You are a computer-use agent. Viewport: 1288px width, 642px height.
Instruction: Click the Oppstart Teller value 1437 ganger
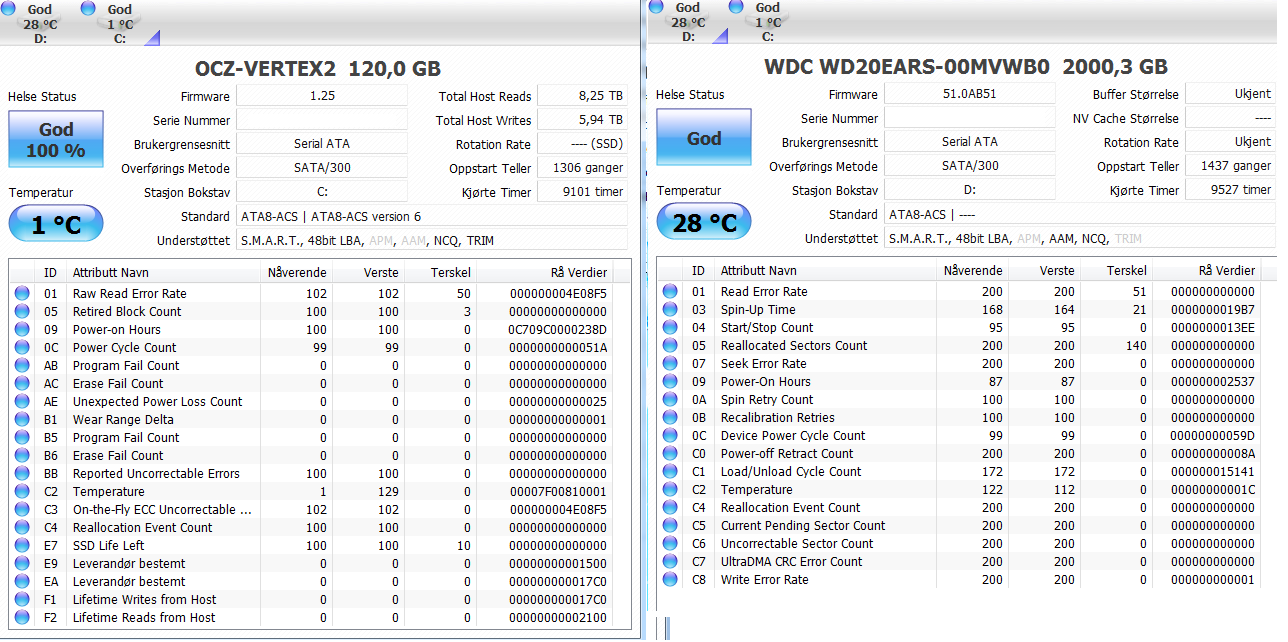(x=1230, y=166)
